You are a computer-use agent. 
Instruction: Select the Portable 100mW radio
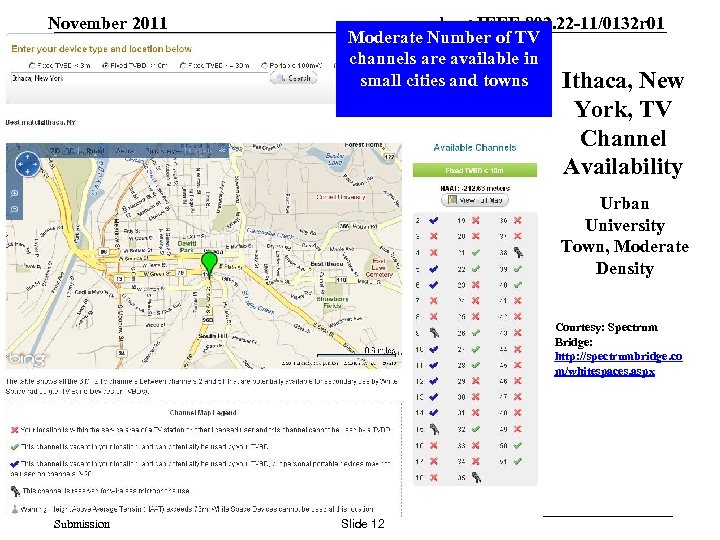point(264,66)
